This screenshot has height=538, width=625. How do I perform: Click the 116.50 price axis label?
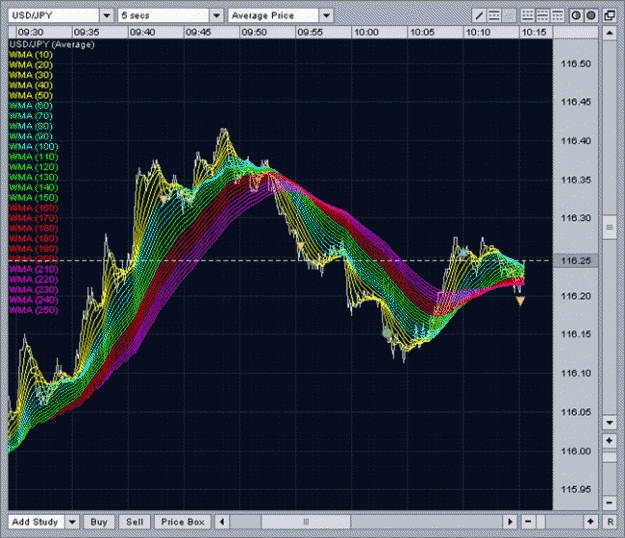(576, 64)
